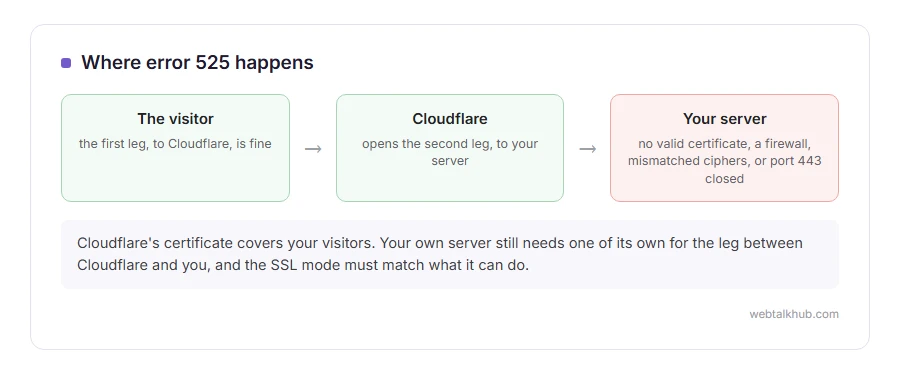Click the 'Where error 525 happens' heading
The width and height of the screenshot is (900, 371).
197,63
